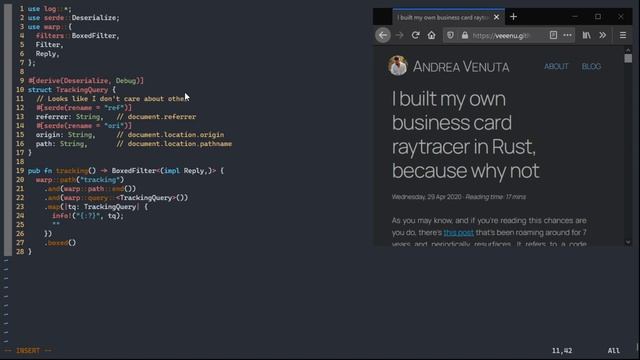Maximize the Firefox window
640x360 pixels.
click(598, 17)
